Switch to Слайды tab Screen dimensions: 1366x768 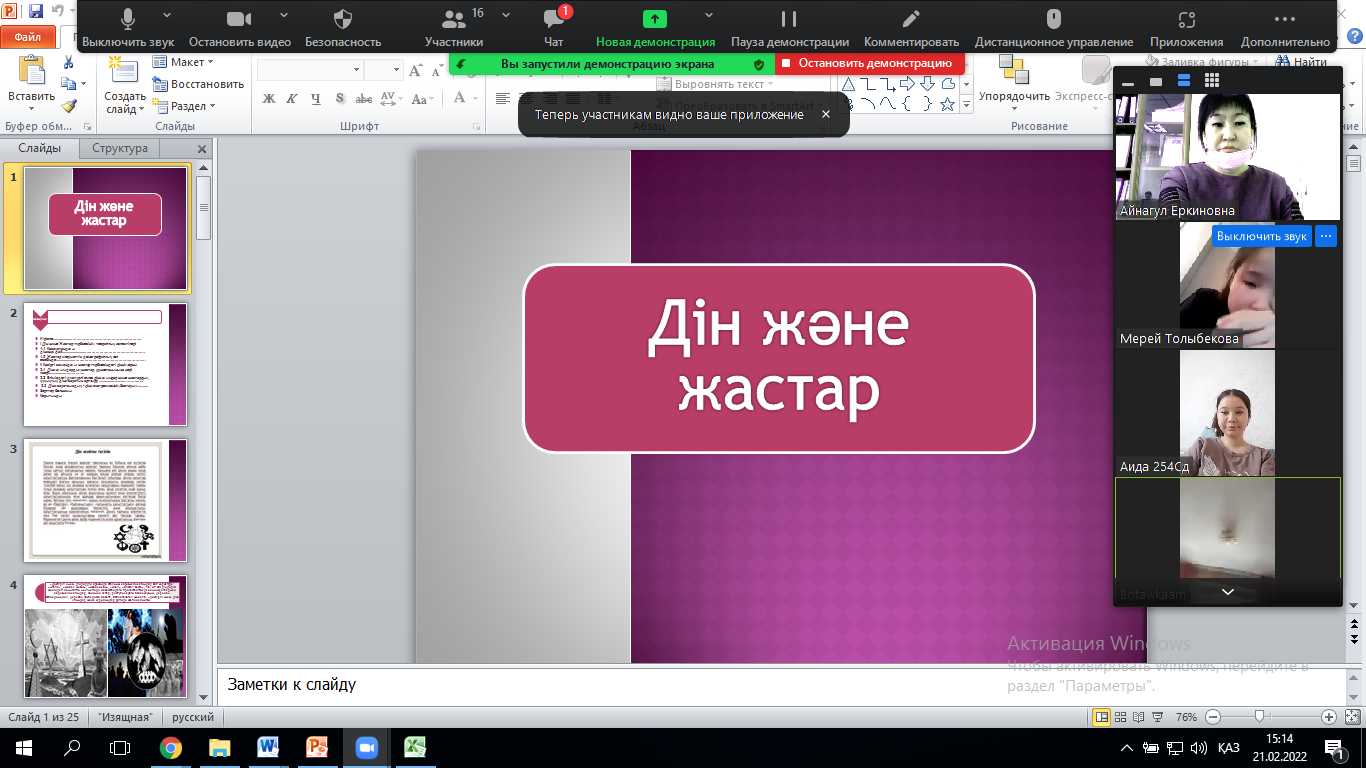click(x=40, y=148)
